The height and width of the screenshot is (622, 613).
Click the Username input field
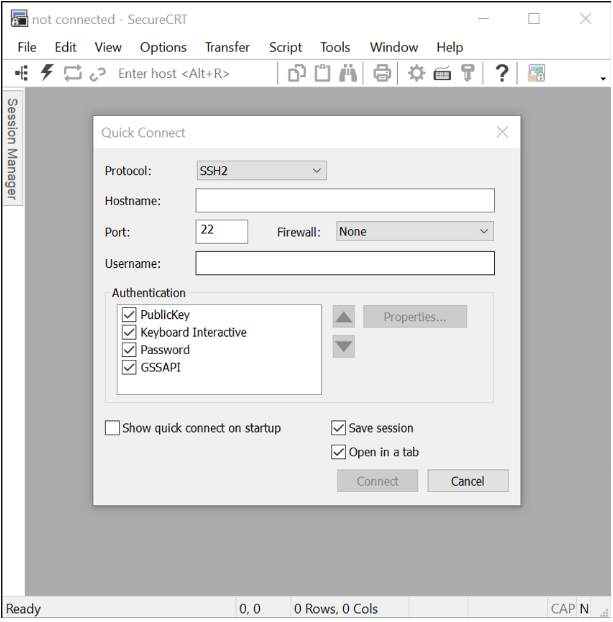[x=345, y=263]
